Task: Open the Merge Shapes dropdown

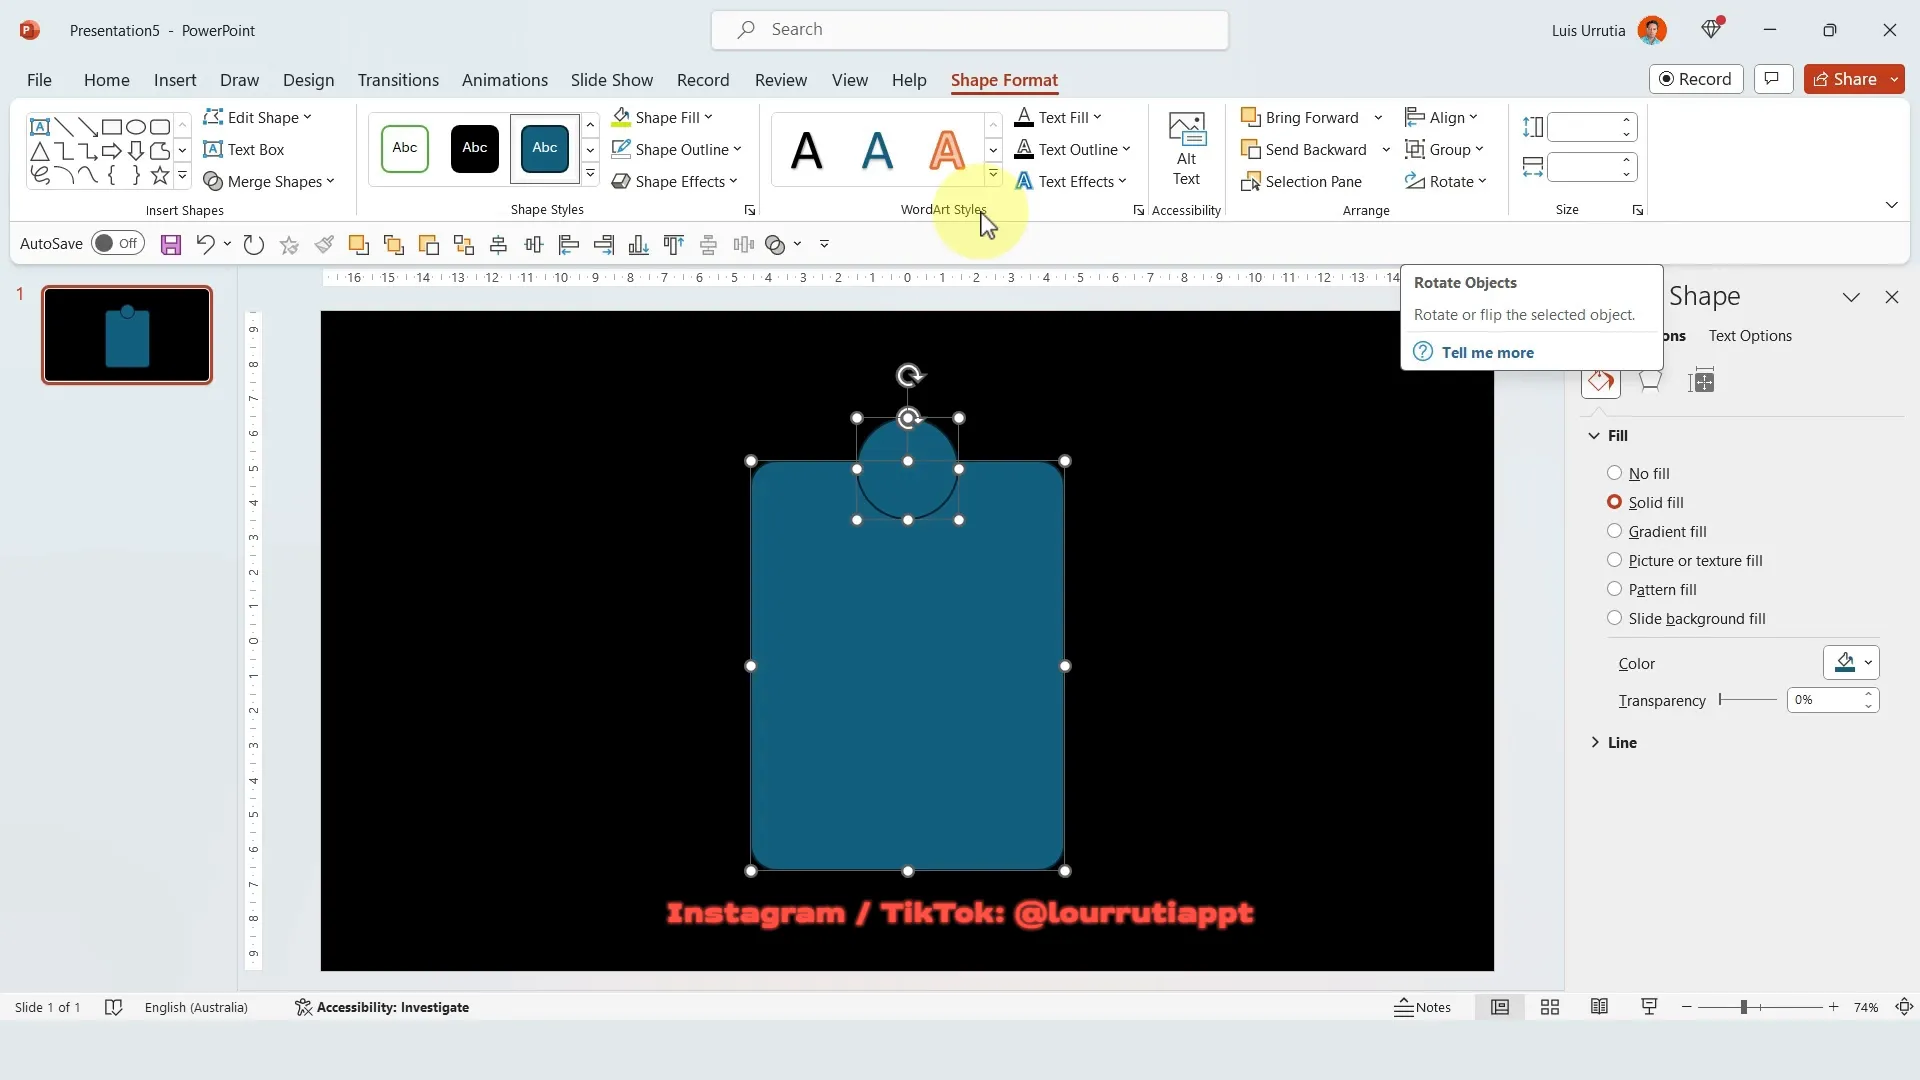Action: [269, 181]
